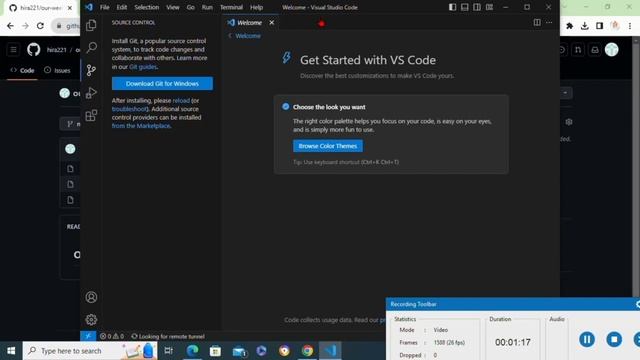This screenshot has height=360, width=640.
Task: Click the reload link
Action: click(x=181, y=100)
